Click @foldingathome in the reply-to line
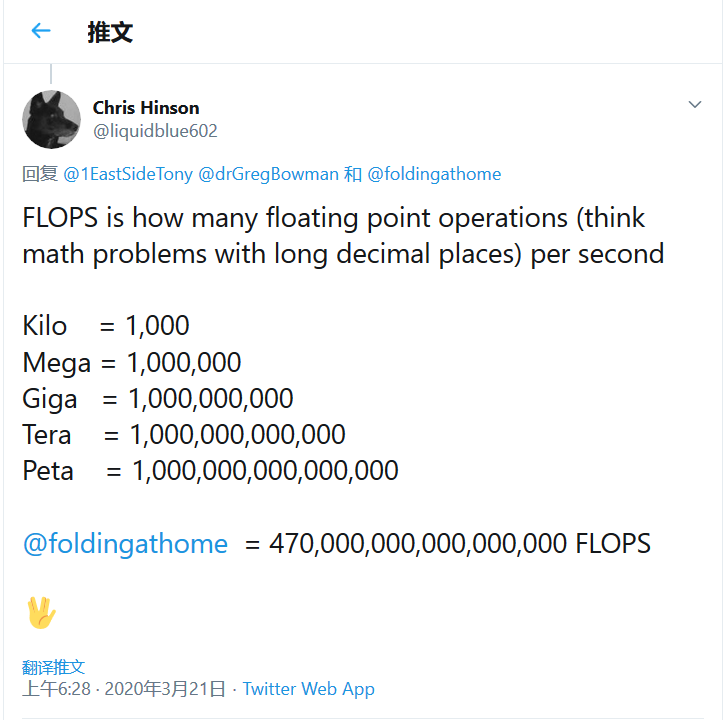 [x=434, y=174]
